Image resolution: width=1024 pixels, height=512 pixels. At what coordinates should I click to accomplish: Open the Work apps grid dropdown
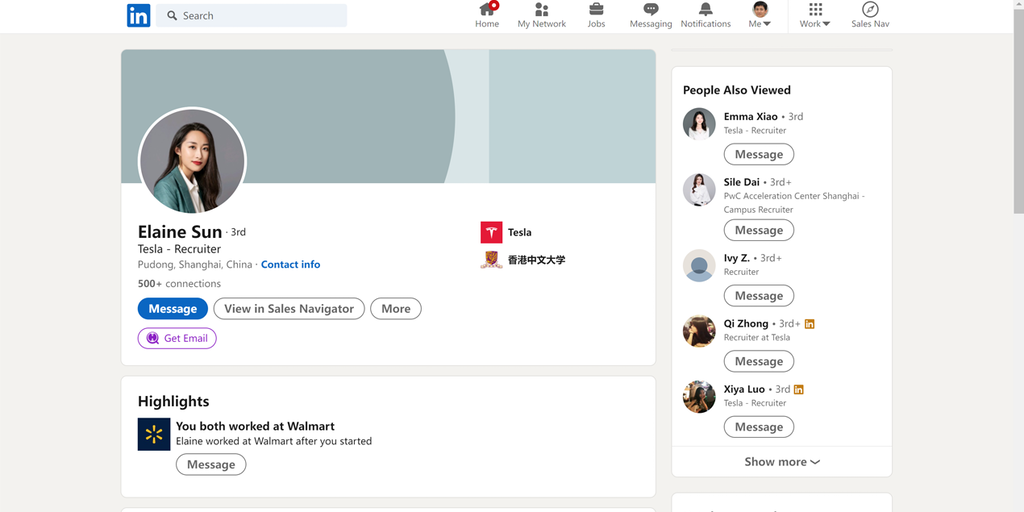[x=815, y=16]
